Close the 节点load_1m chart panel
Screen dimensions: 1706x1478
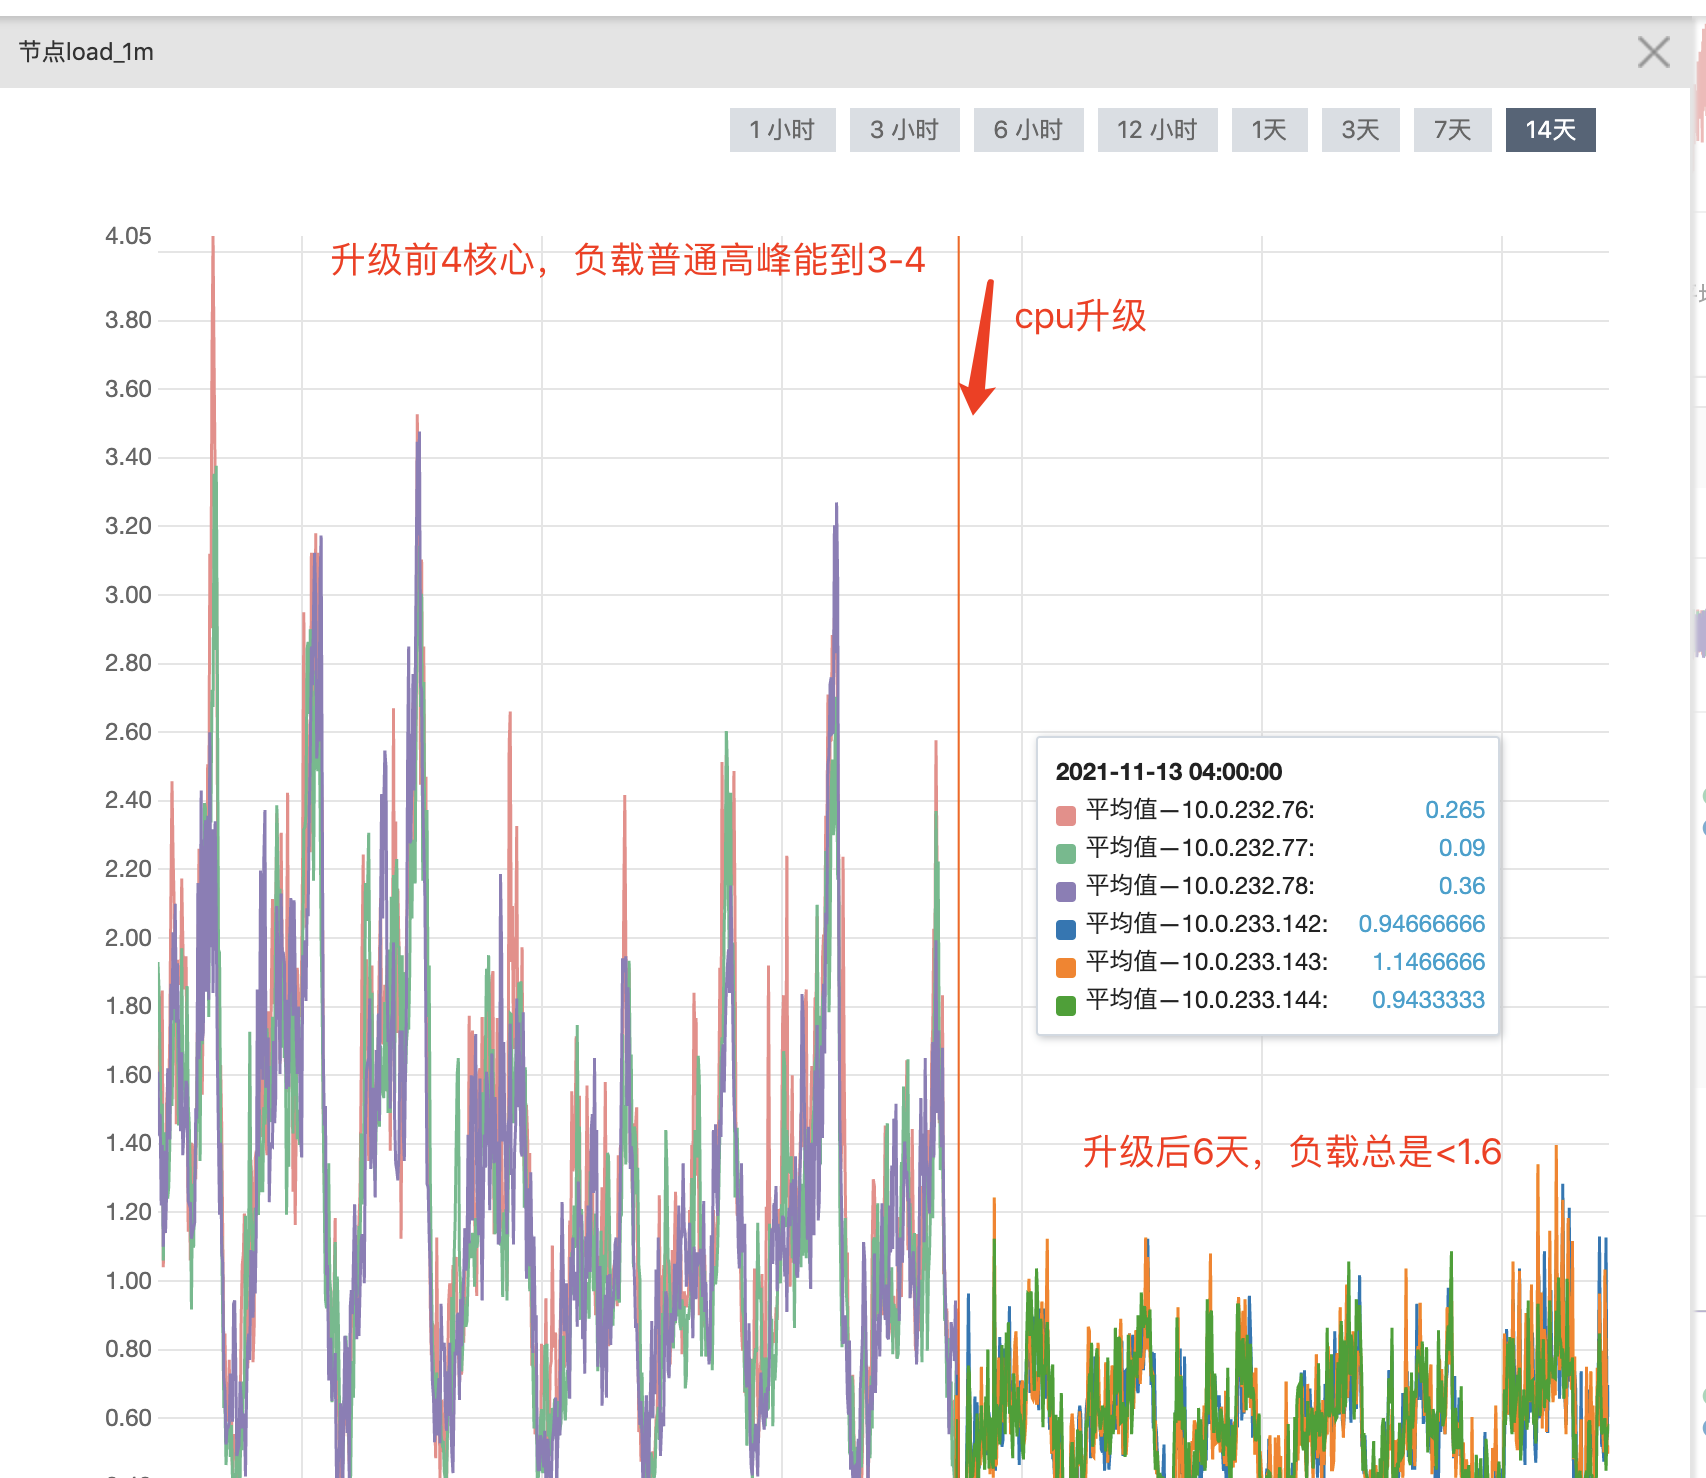[x=1653, y=52]
